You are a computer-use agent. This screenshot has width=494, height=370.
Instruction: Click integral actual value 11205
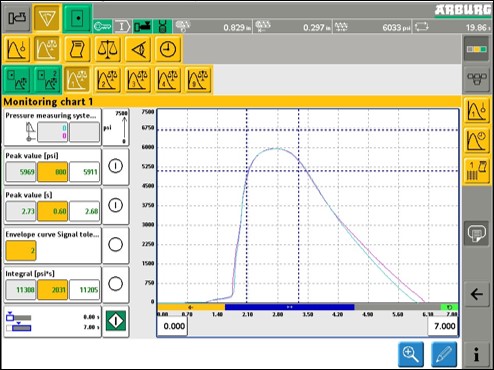click(x=85, y=290)
